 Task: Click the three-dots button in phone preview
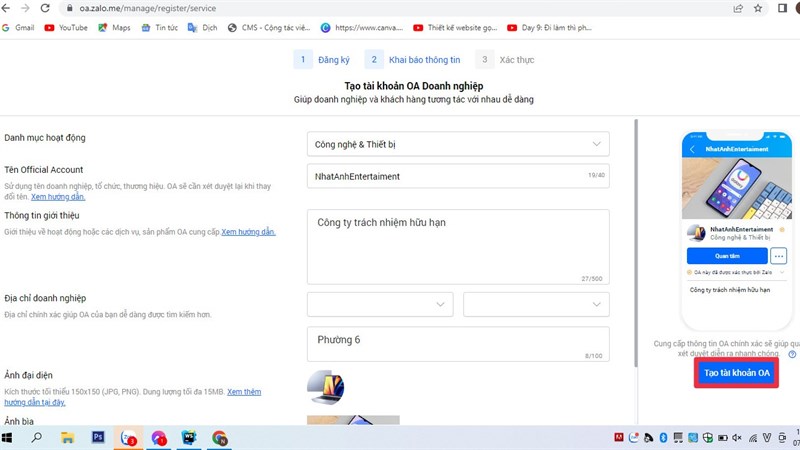pos(779,256)
